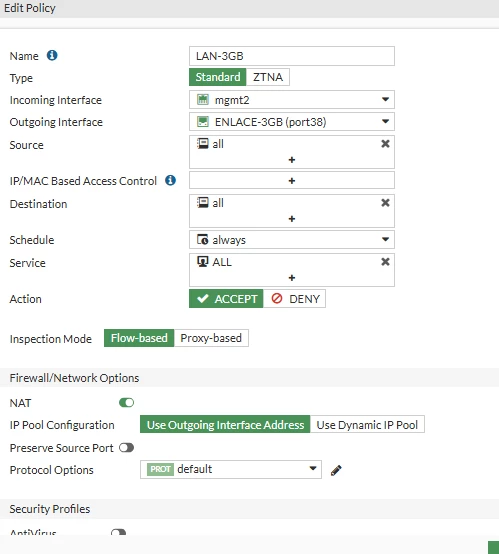Viewport: 499px width, 554px height.
Task: Enable Preserve Source Port toggle
Action: tap(127, 448)
